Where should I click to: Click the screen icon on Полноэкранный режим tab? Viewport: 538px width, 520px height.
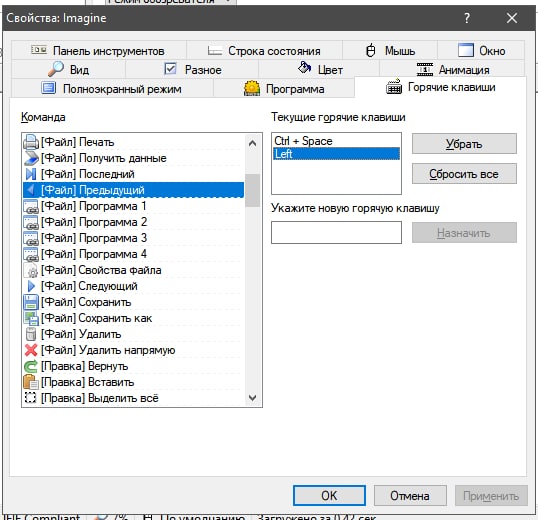point(48,88)
